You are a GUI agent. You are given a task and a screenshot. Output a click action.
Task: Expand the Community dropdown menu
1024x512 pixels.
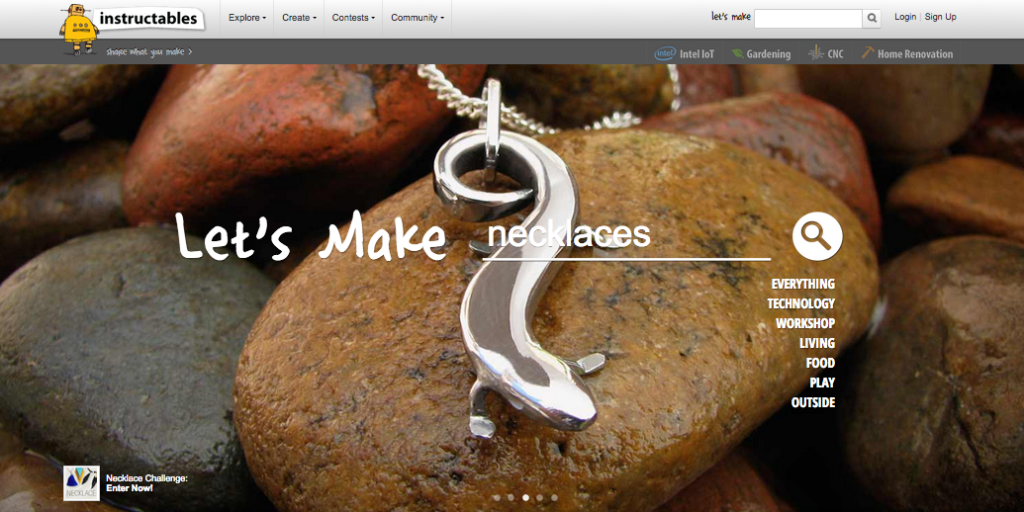417,18
